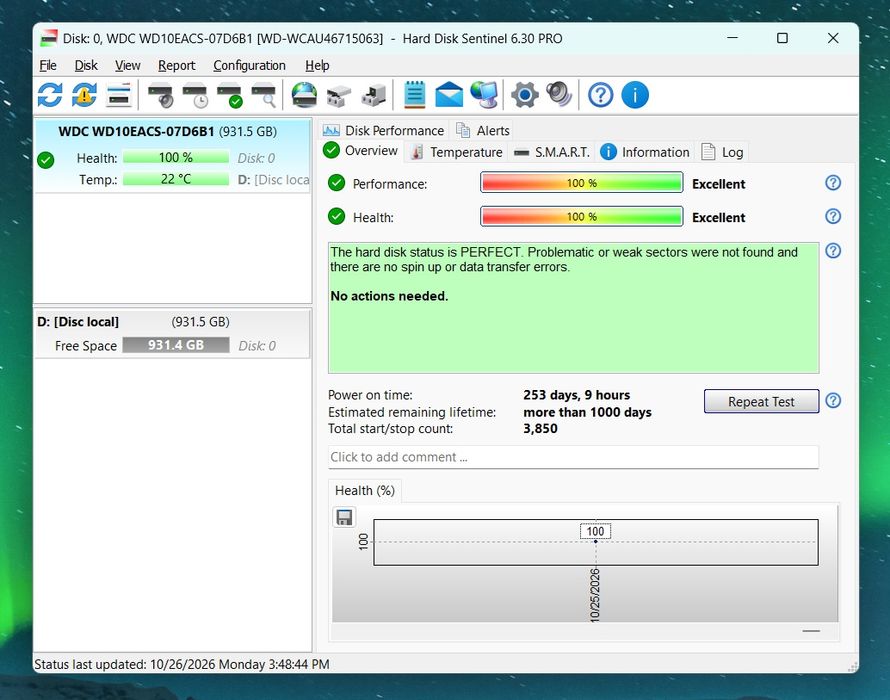
Task: Click the help icon beside the status text
Action: (833, 251)
